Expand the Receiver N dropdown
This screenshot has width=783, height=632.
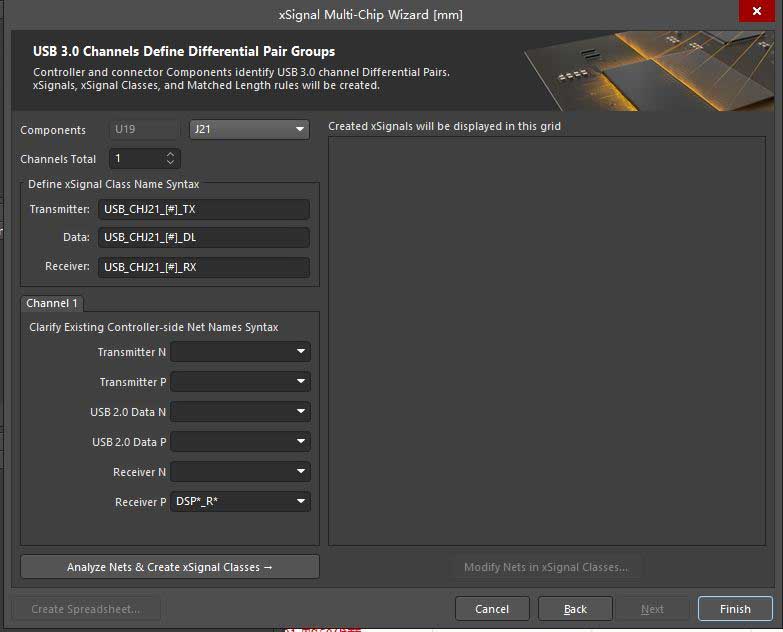pos(301,472)
